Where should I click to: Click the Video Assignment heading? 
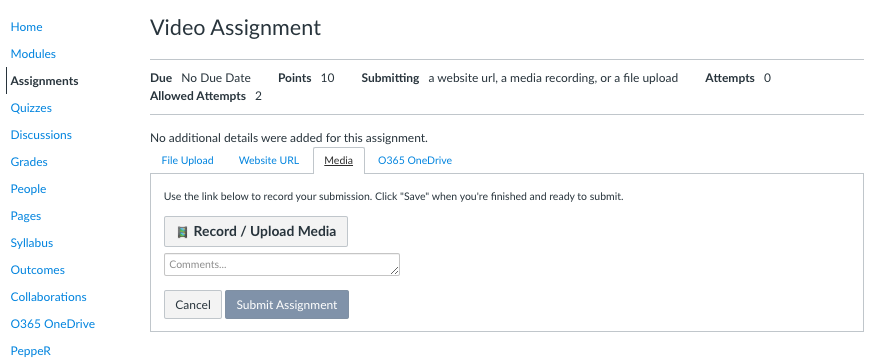236,27
